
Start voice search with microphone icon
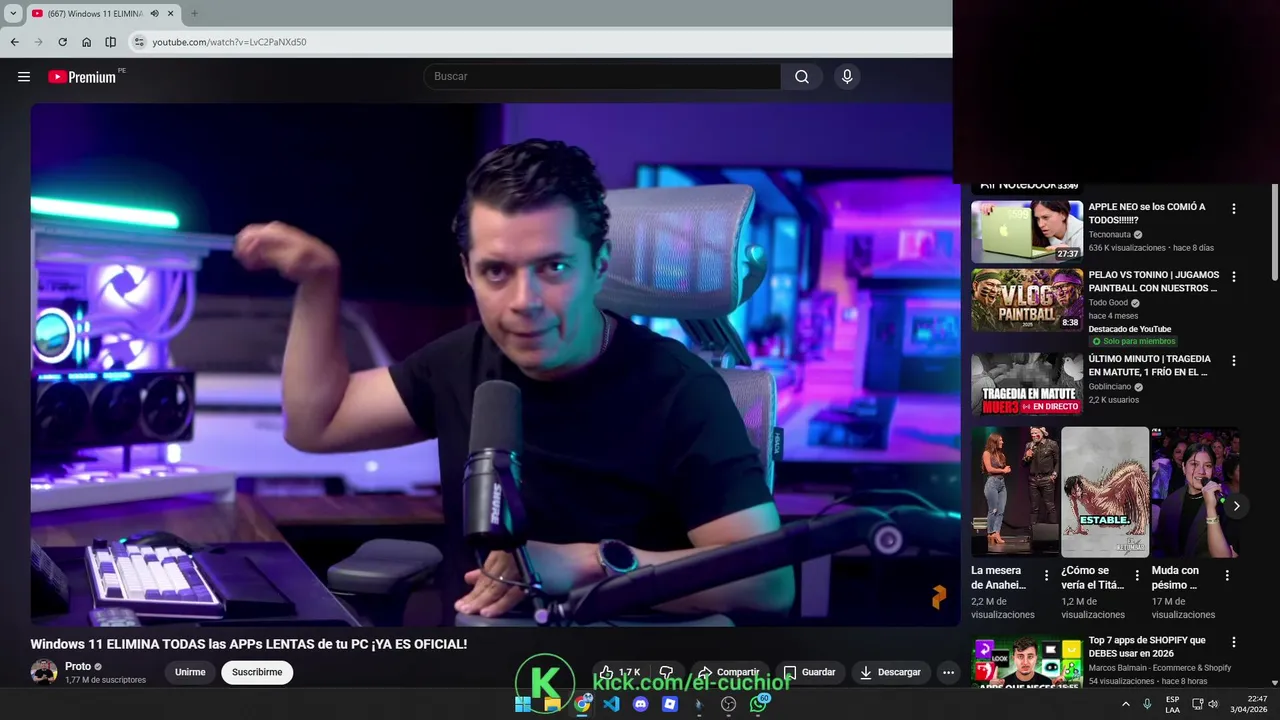tap(847, 77)
